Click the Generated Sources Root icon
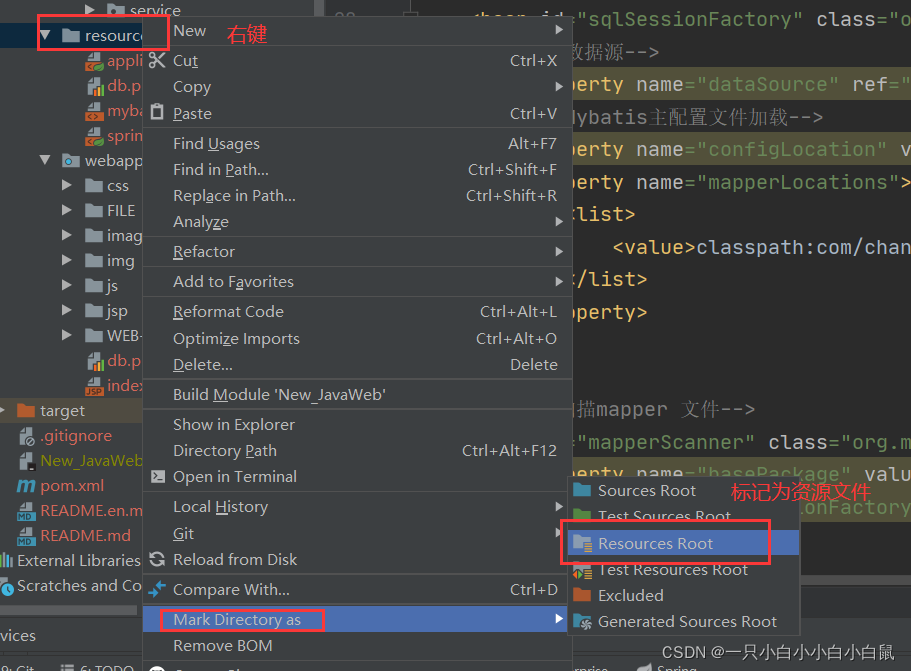 pos(582,622)
